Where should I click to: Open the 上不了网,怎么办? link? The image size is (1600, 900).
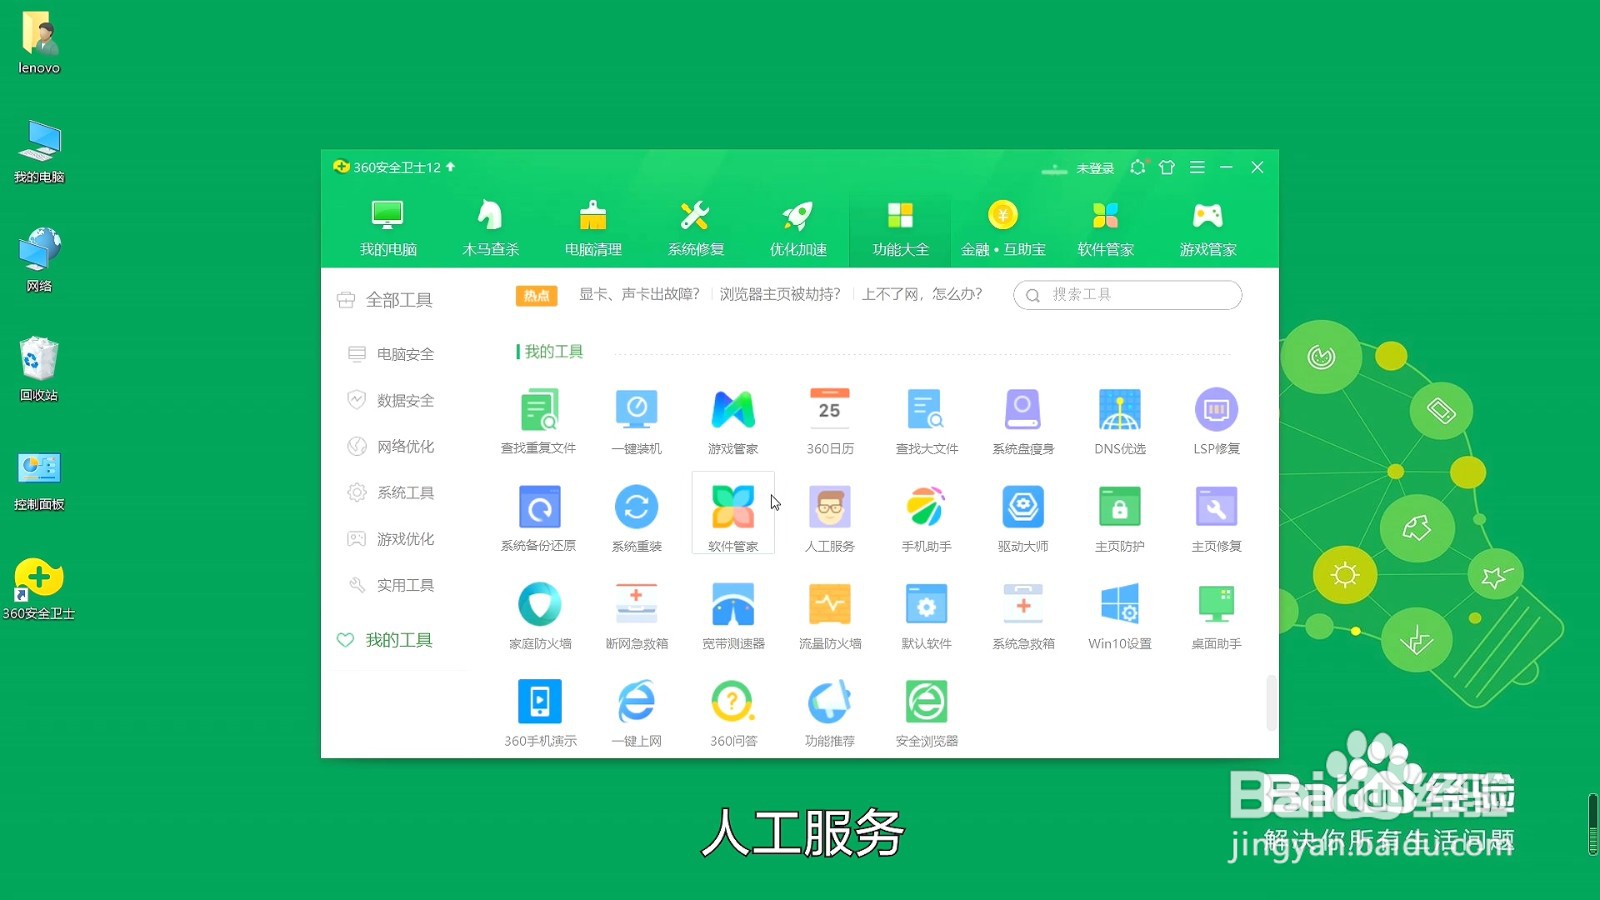click(x=922, y=294)
